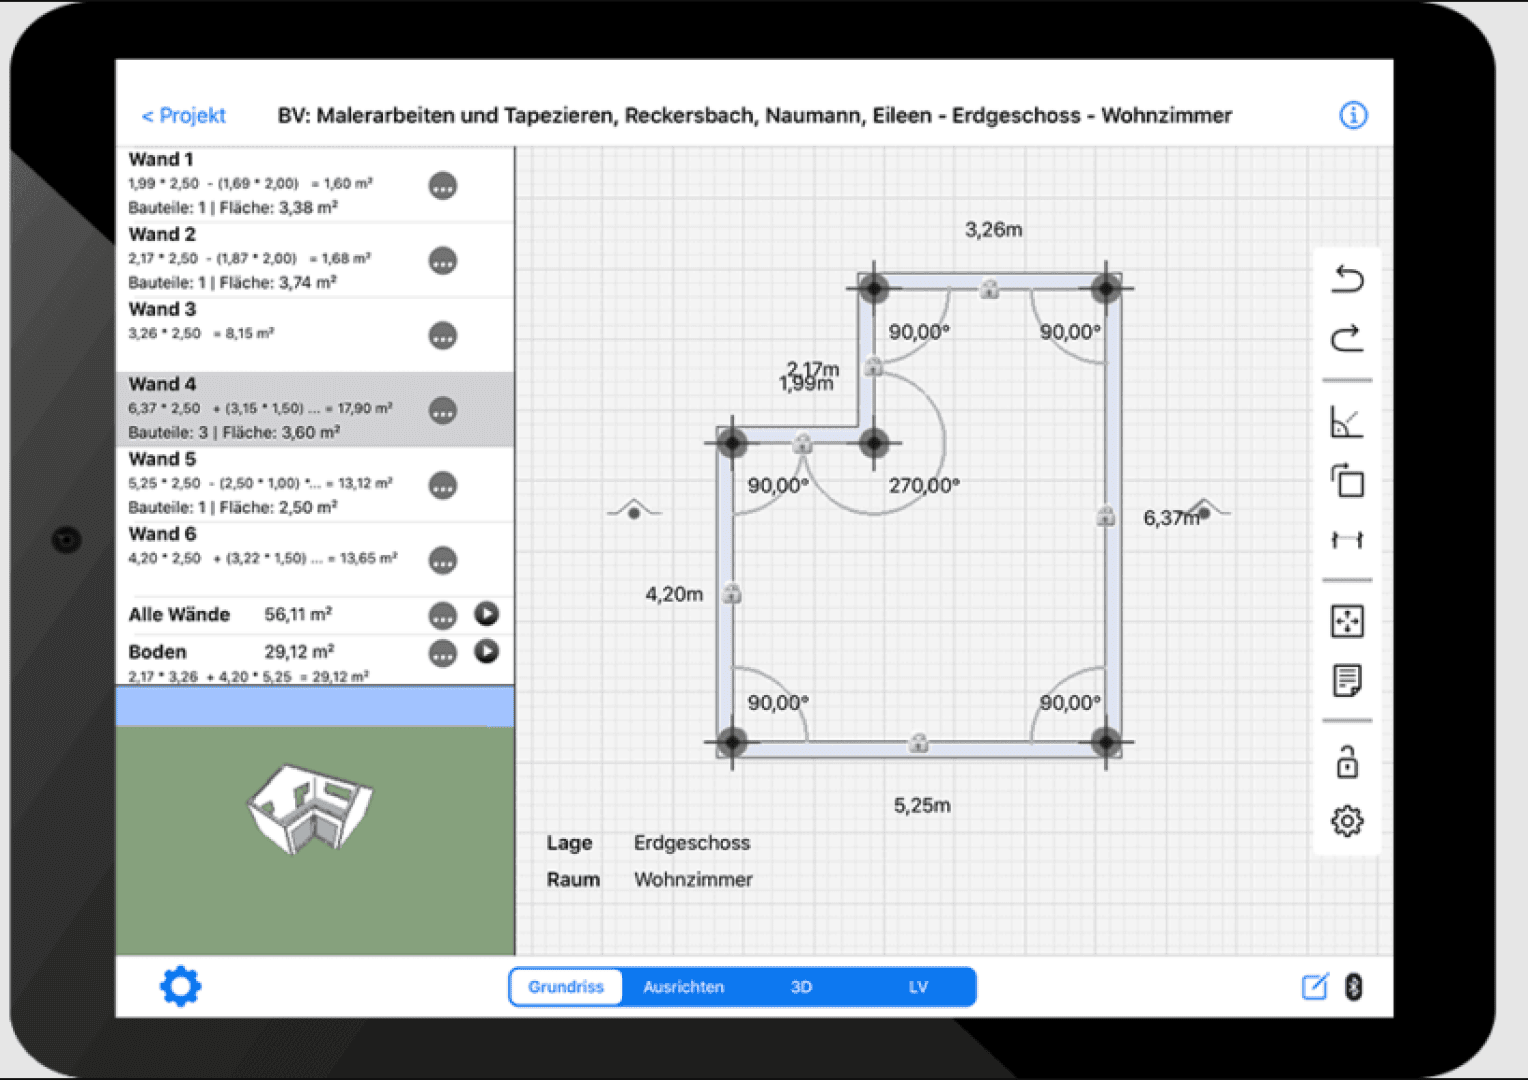Click the 4,20m dimension label
Image resolution: width=1528 pixels, height=1080 pixels.
674,594
